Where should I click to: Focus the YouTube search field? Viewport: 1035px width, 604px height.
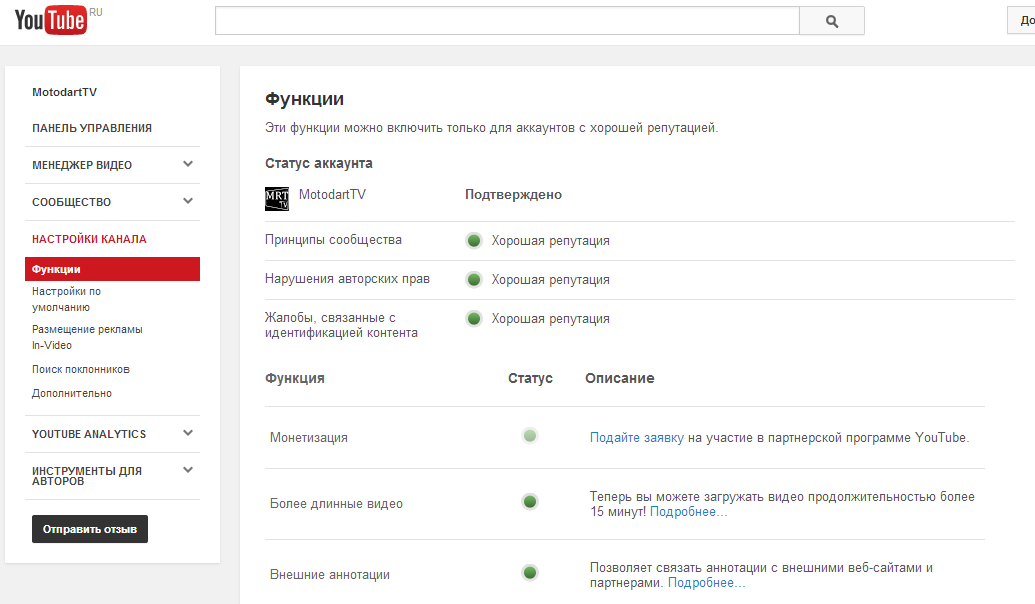tap(507, 21)
